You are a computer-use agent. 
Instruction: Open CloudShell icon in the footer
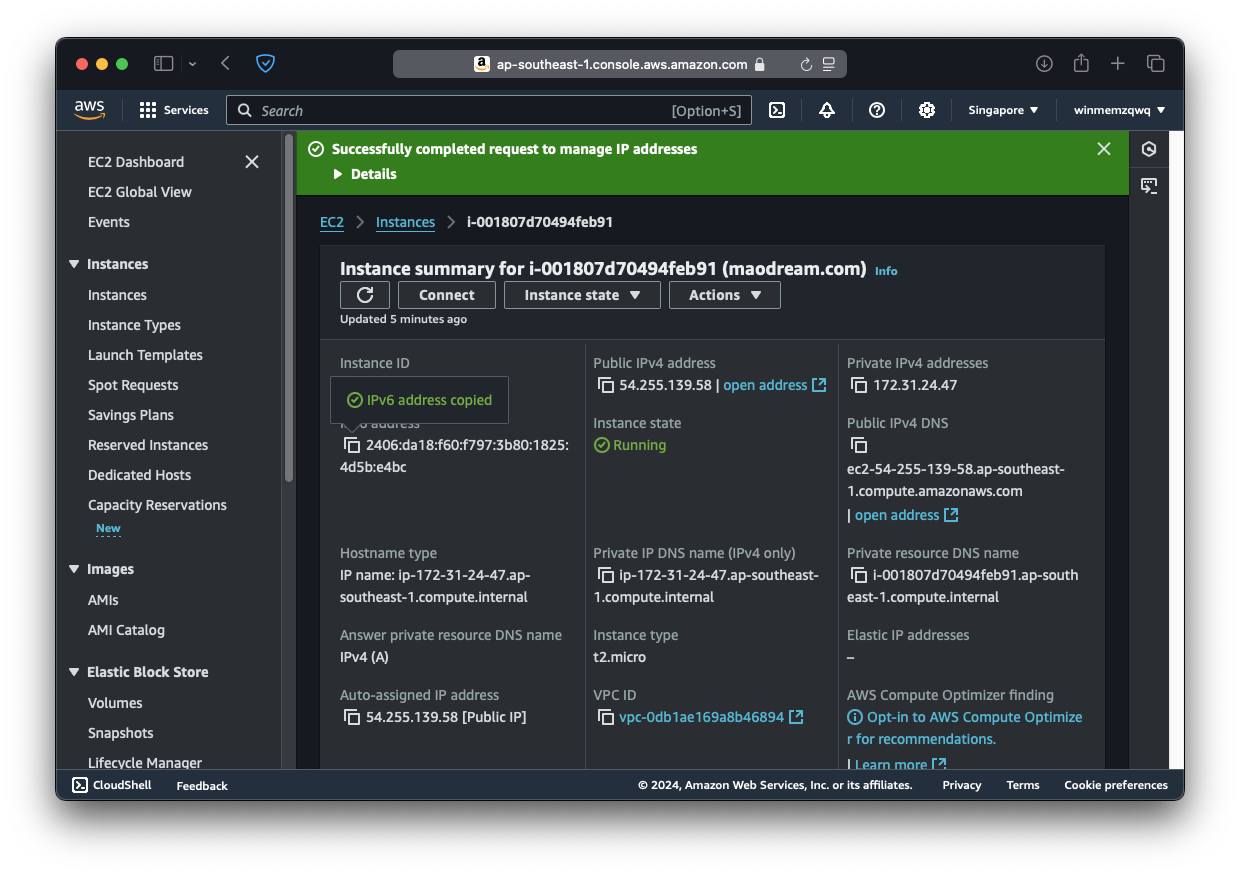[x=81, y=785]
